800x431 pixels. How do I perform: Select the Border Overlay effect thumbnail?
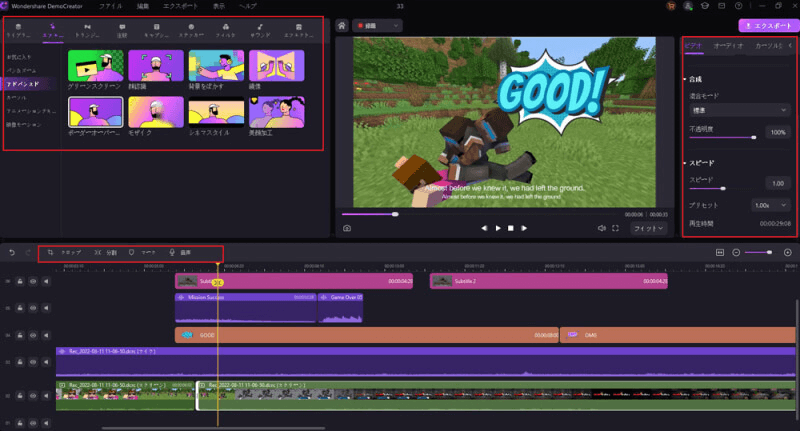coord(95,112)
